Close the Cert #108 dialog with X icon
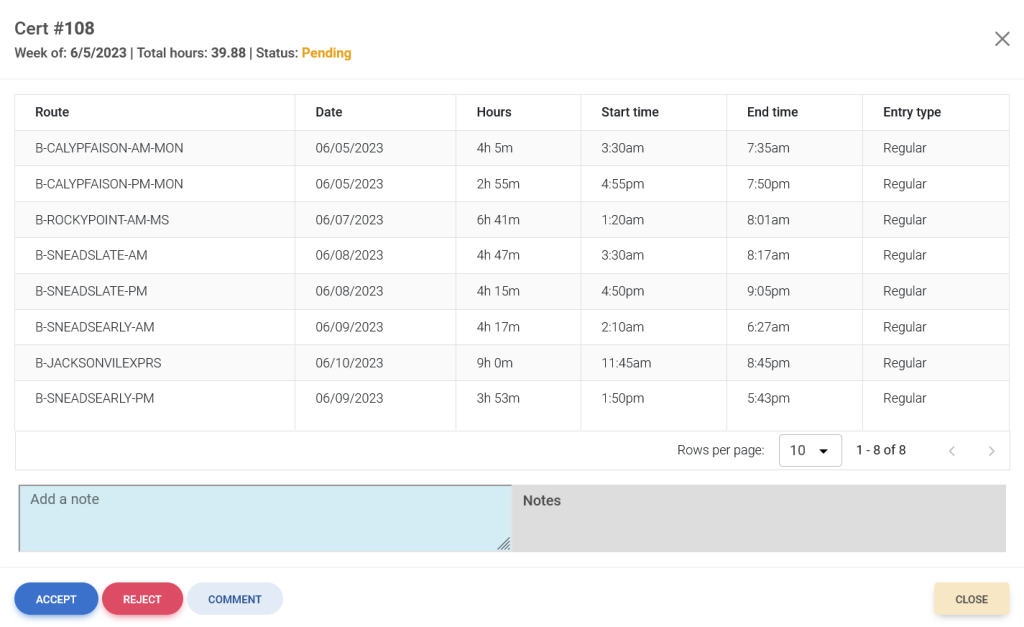This screenshot has height=627, width=1024. coord(1001,39)
